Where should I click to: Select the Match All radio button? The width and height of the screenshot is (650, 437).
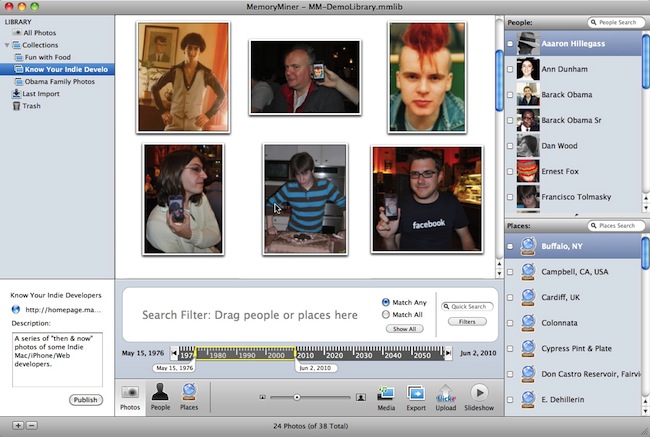386,315
